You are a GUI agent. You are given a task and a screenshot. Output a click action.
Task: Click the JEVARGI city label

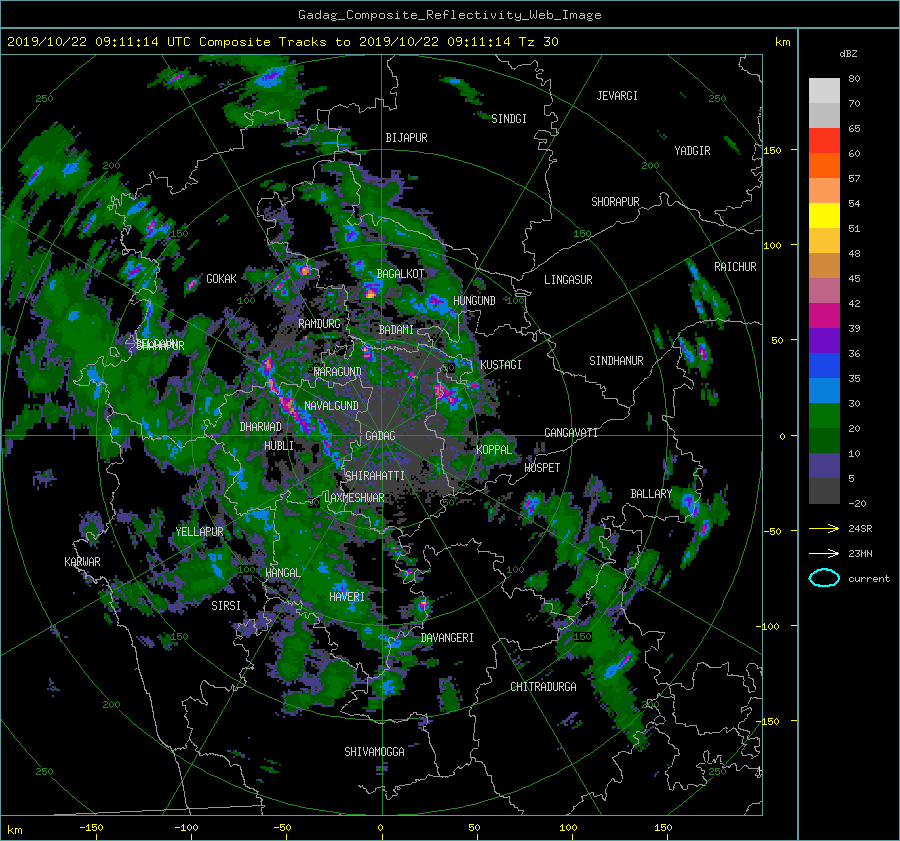(x=617, y=96)
